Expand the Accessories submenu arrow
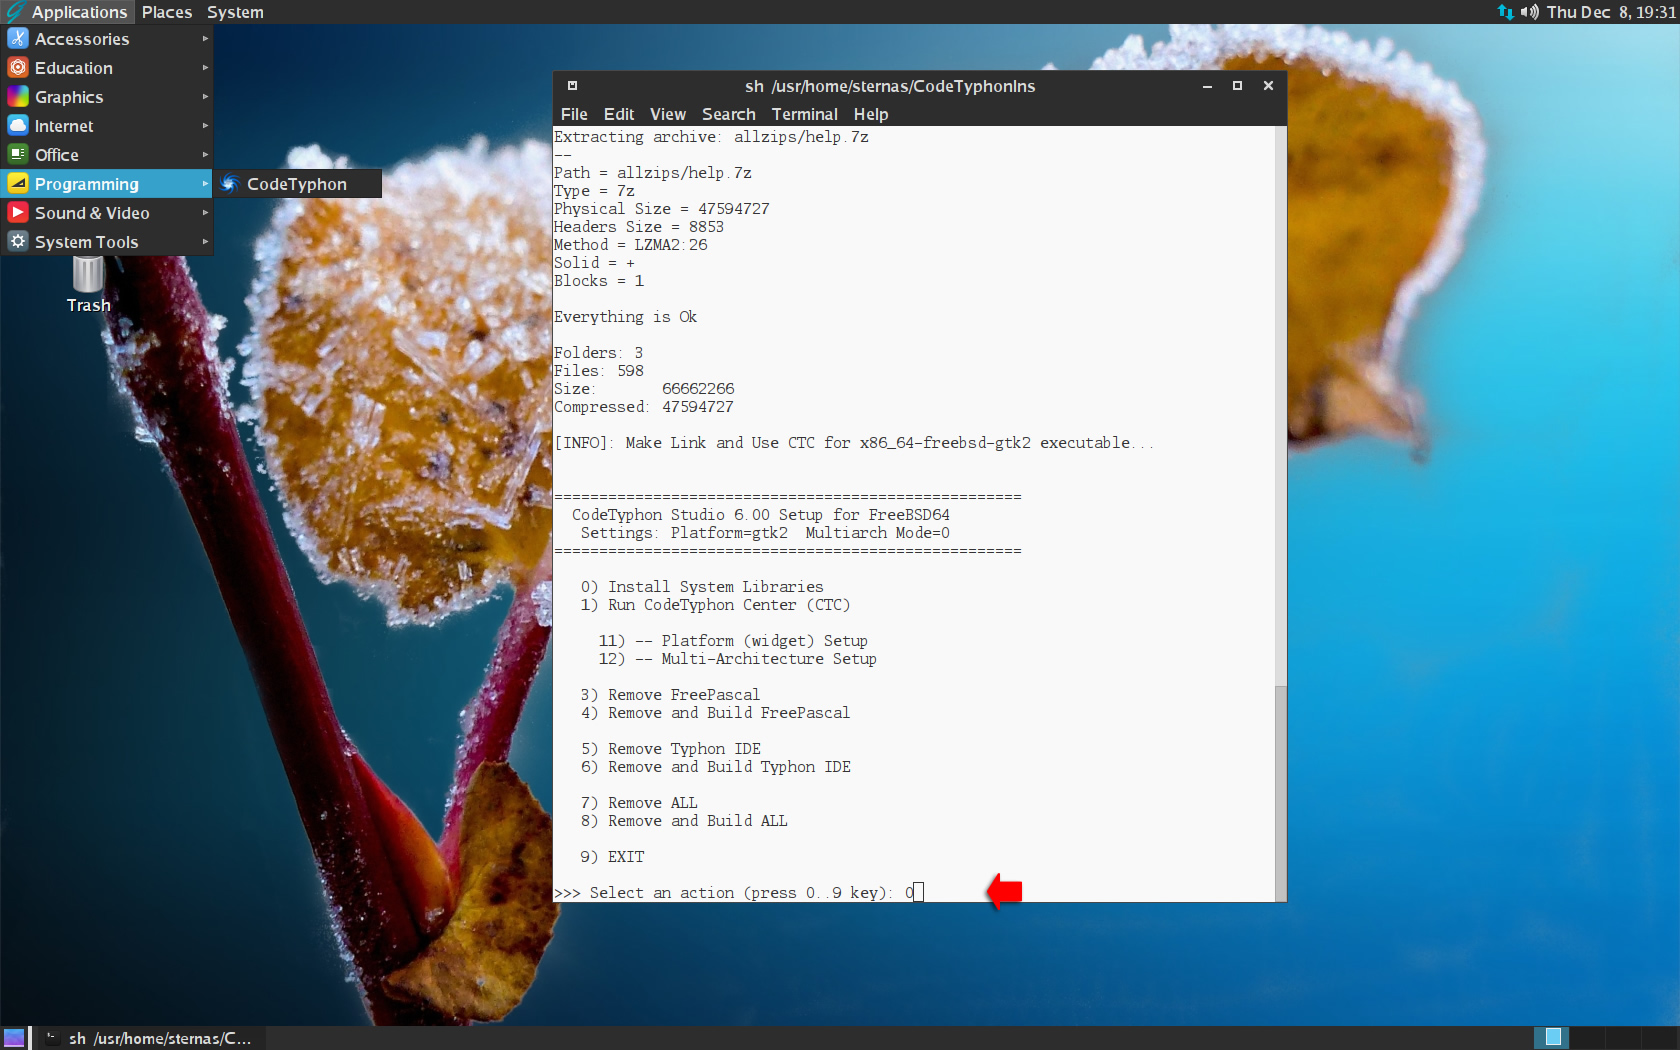Screen dimensions: 1680x1050 pyautogui.click(x=205, y=39)
